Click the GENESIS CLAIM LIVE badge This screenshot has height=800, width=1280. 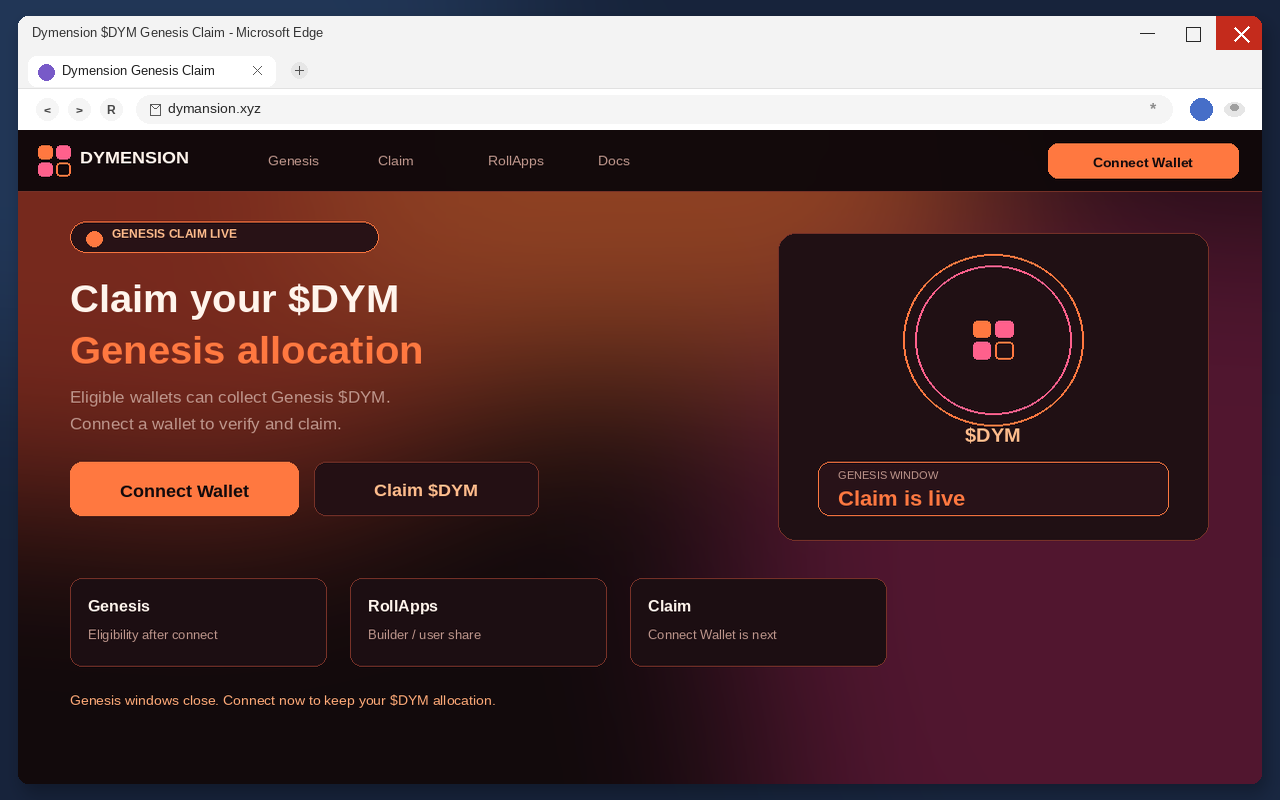tap(224, 237)
